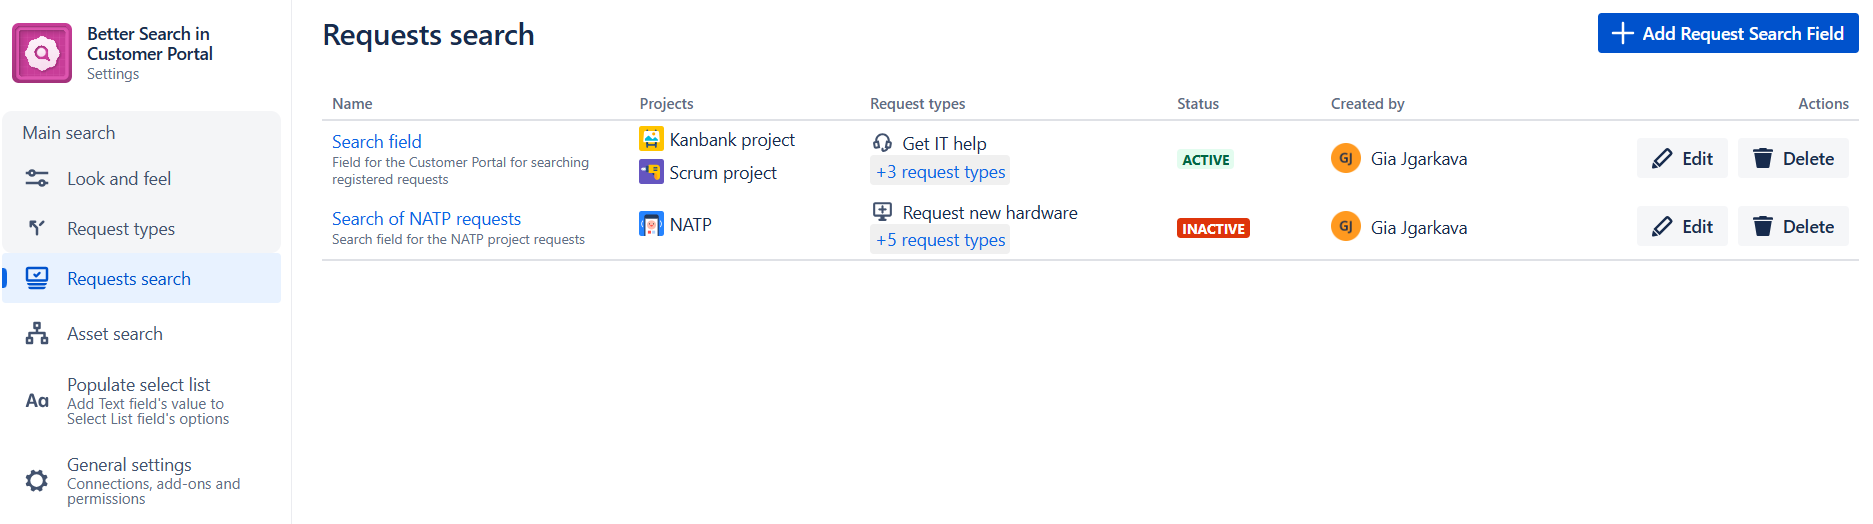
Task: Click the Scrum project avatar icon
Action: click(x=651, y=172)
